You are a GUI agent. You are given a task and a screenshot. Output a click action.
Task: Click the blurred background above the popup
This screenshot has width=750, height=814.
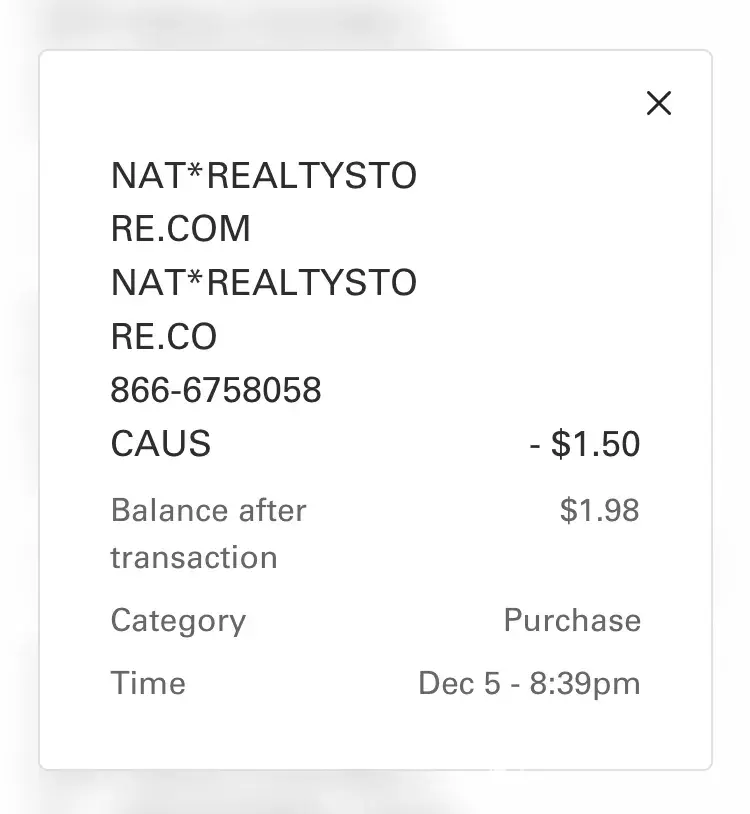coord(375,22)
